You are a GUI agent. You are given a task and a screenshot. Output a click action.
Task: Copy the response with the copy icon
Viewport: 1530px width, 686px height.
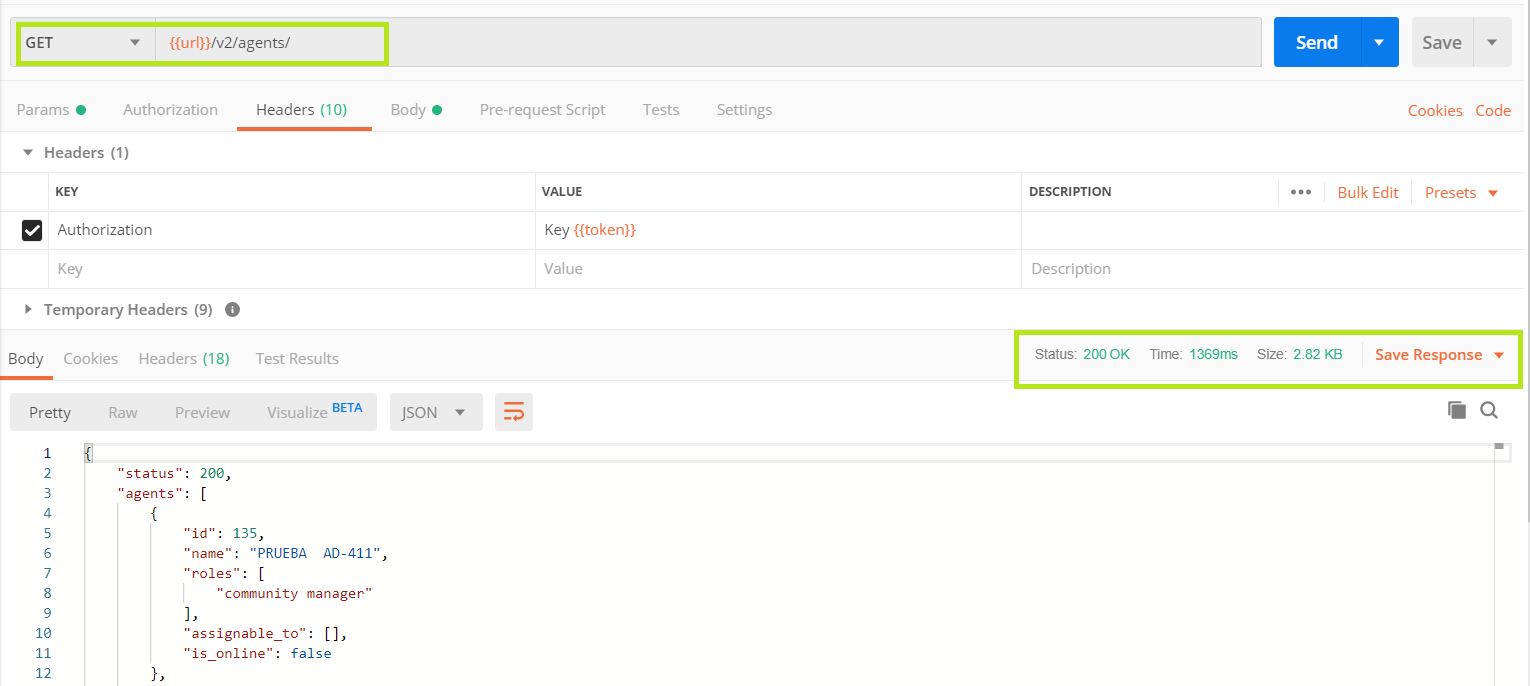[x=1457, y=410]
